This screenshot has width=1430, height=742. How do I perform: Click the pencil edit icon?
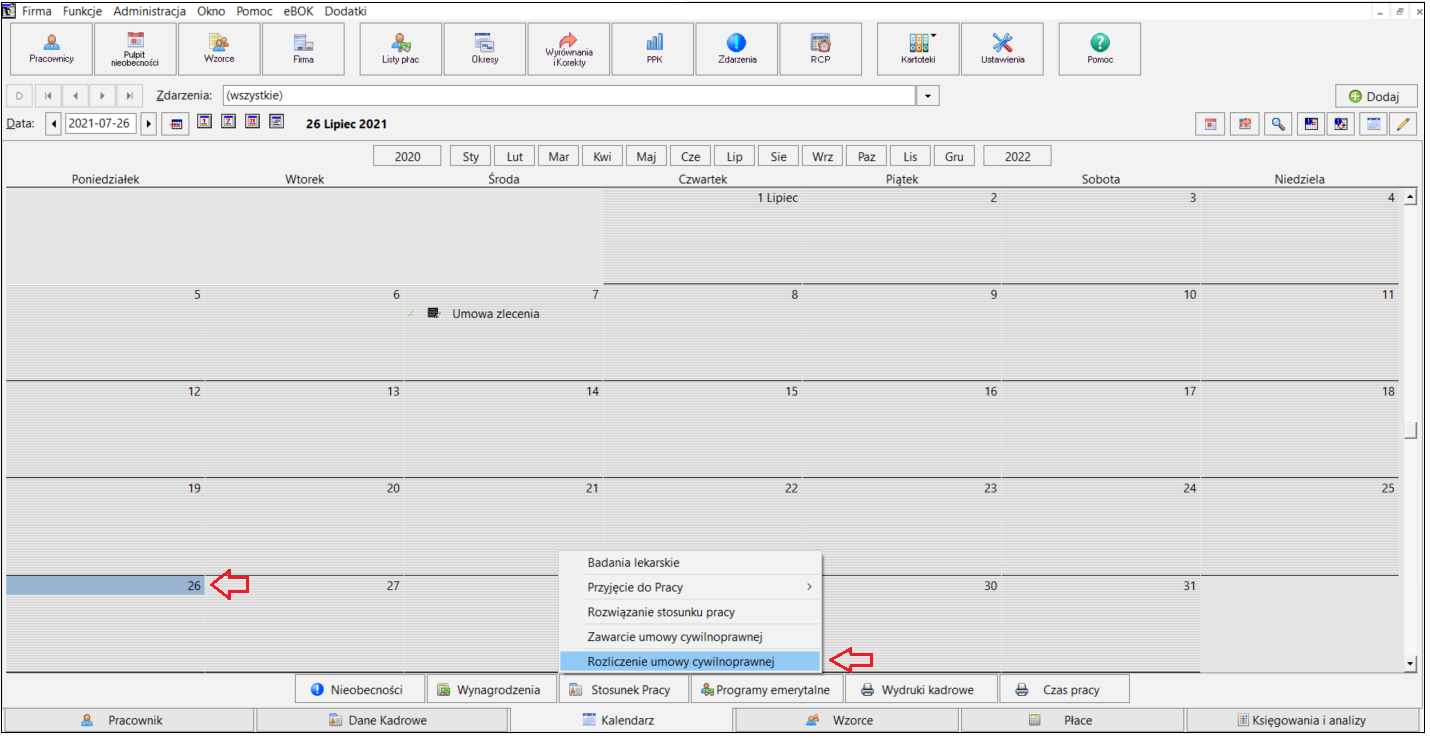click(1404, 124)
